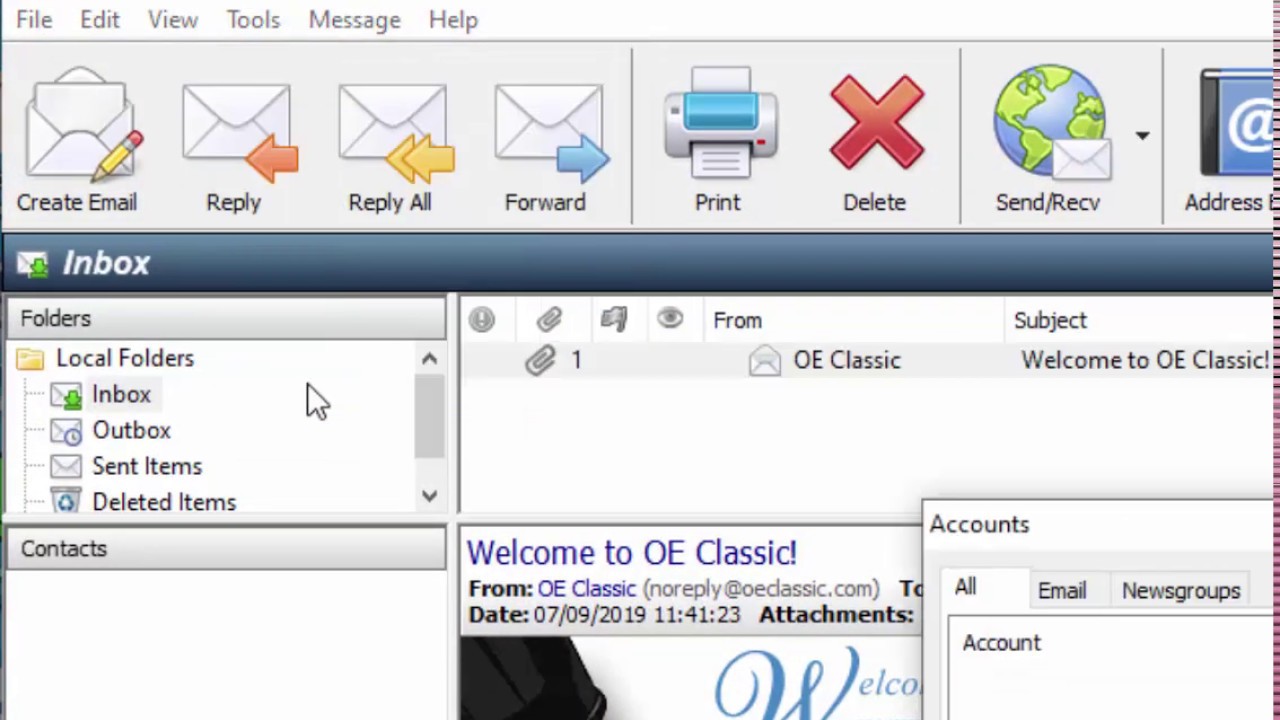Open the View menu
The height and width of the screenshot is (720, 1280).
click(173, 20)
